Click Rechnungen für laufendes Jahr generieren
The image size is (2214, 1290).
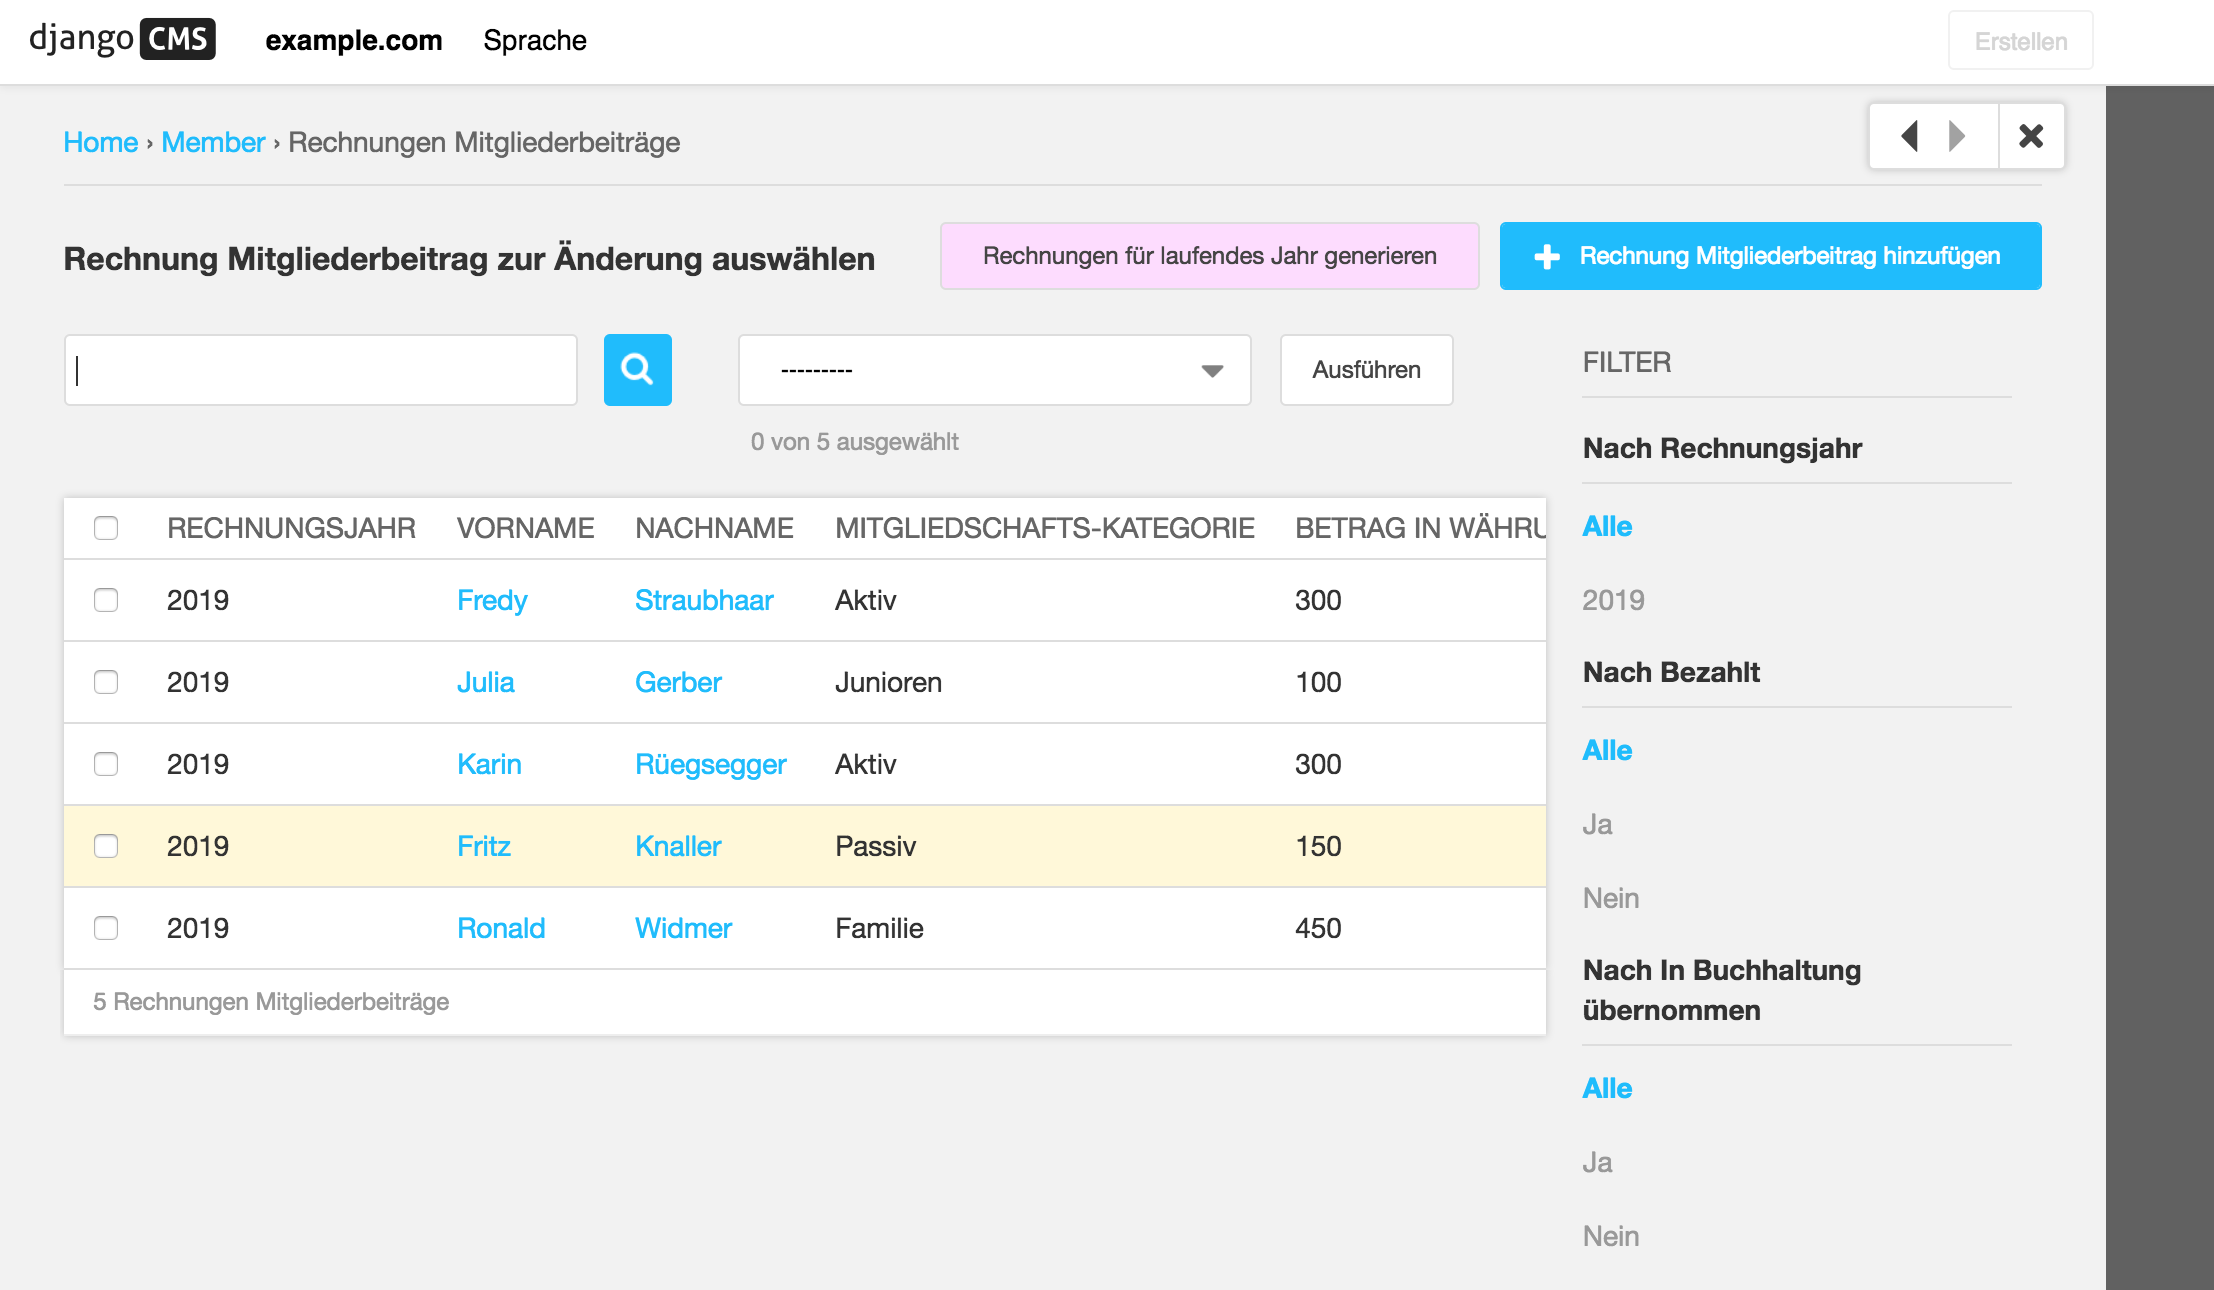(x=1210, y=256)
